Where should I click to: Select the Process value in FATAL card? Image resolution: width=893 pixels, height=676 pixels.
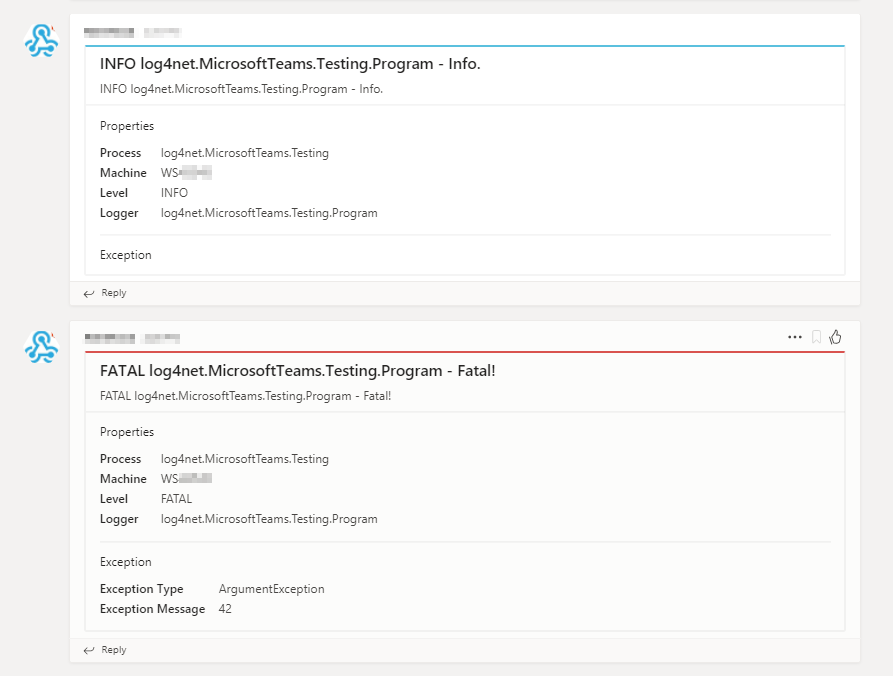pyautogui.click(x=244, y=458)
